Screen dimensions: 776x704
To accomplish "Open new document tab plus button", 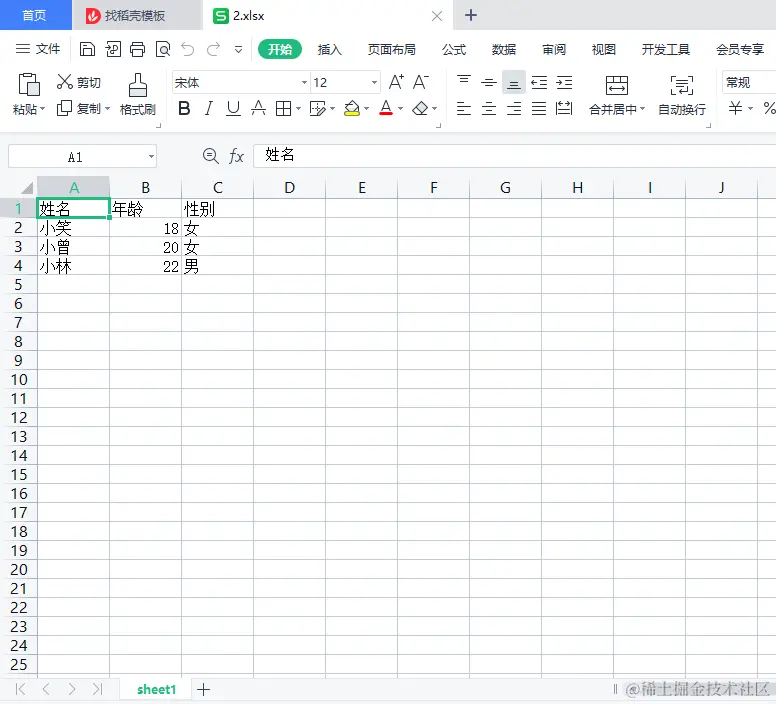I will coord(471,15).
